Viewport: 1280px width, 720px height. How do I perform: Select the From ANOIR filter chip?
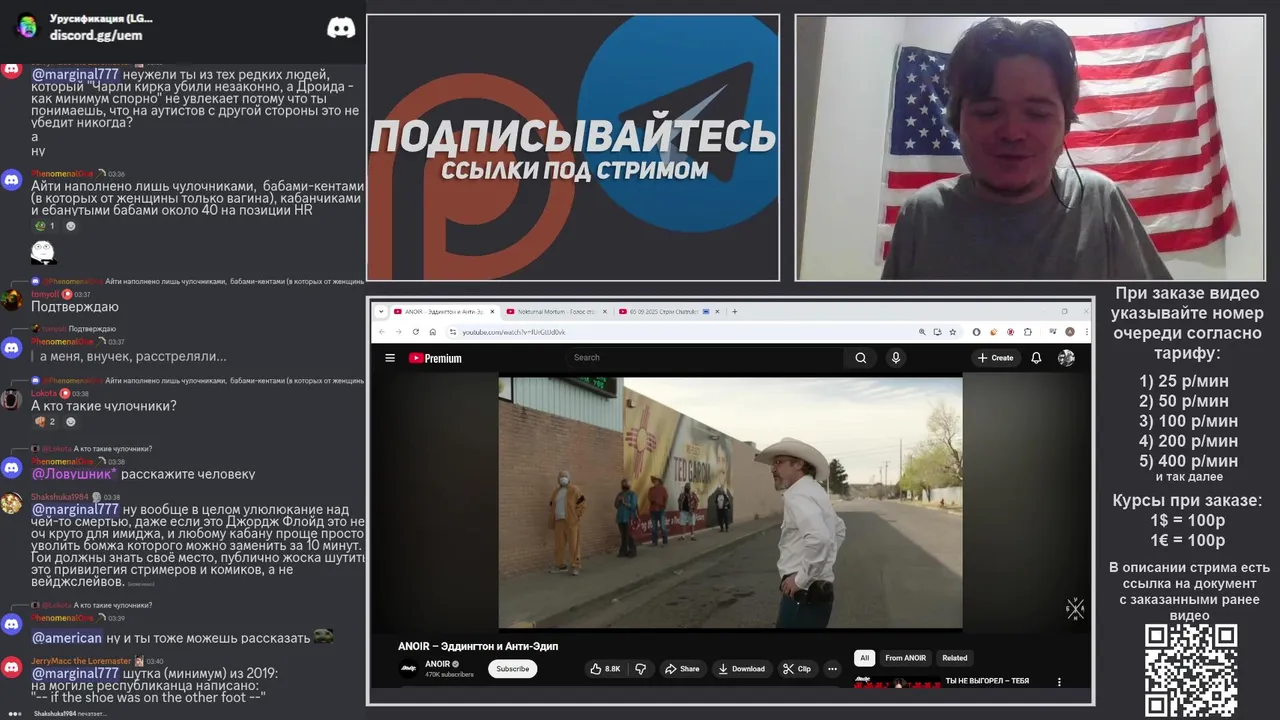pos(905,658)
